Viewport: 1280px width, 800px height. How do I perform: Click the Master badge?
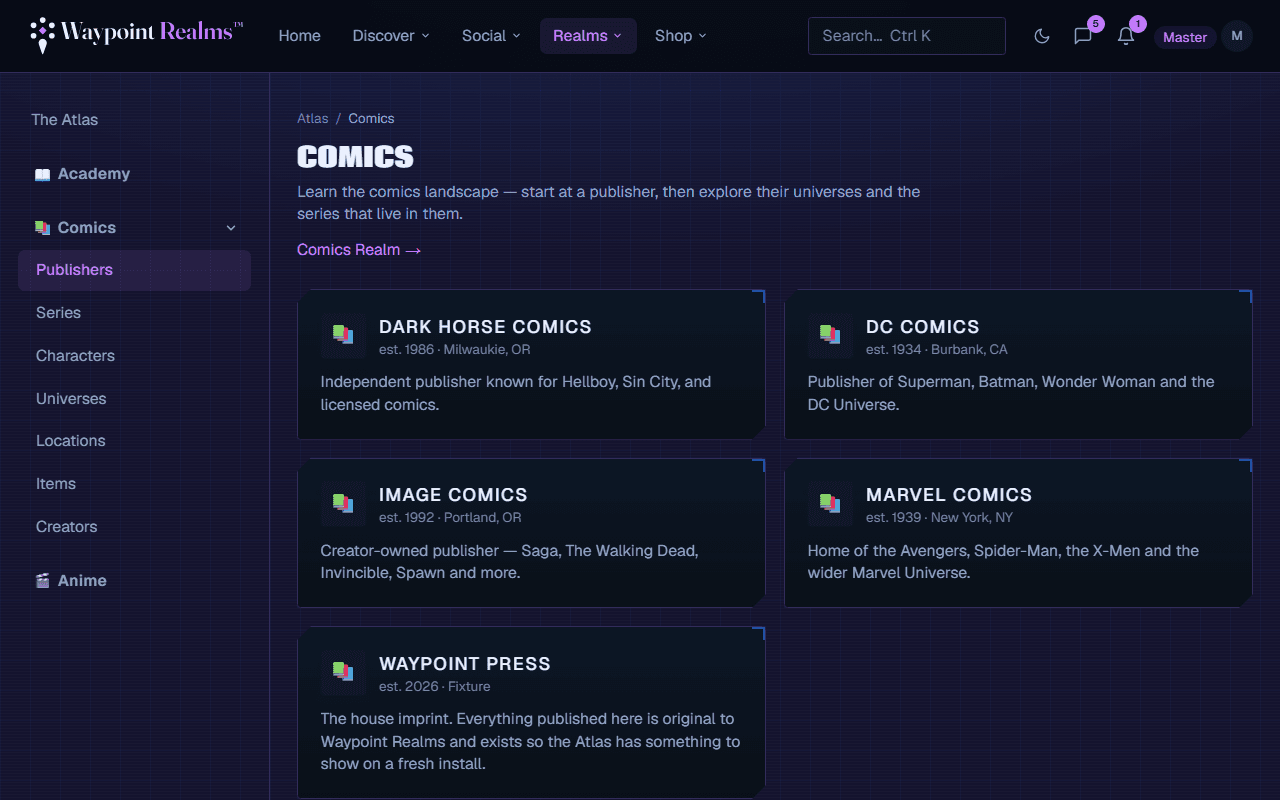pyautogui.click(x=1185, y=37)
